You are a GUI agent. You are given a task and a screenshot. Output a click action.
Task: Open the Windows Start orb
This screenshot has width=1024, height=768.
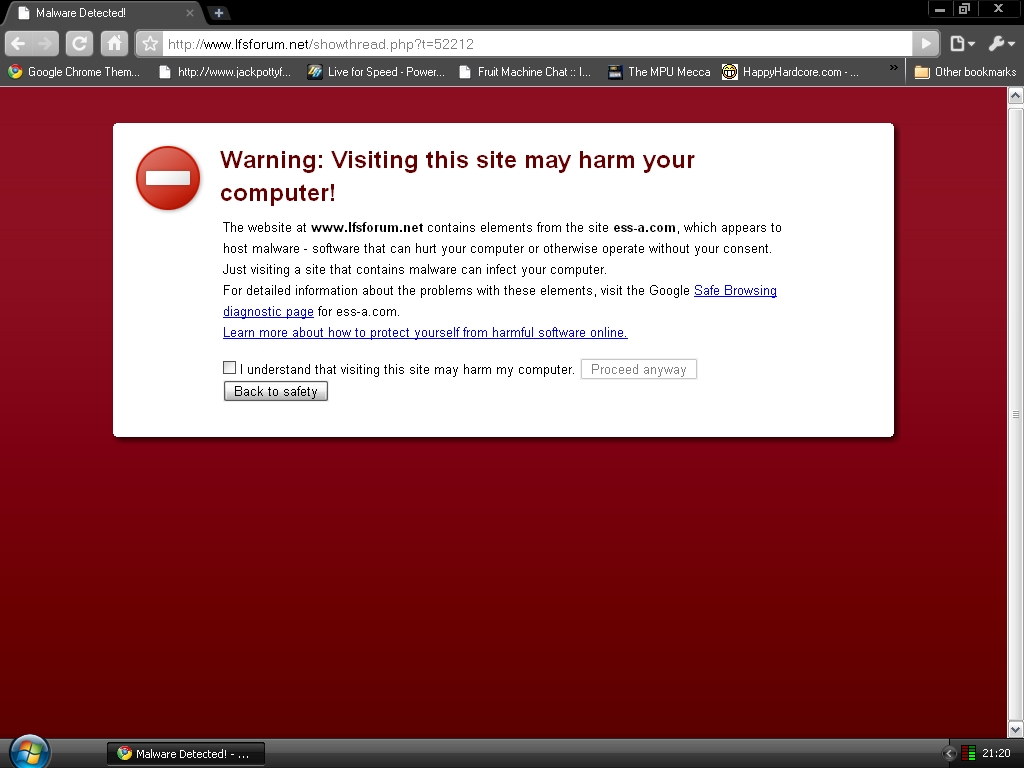(29, 752)
